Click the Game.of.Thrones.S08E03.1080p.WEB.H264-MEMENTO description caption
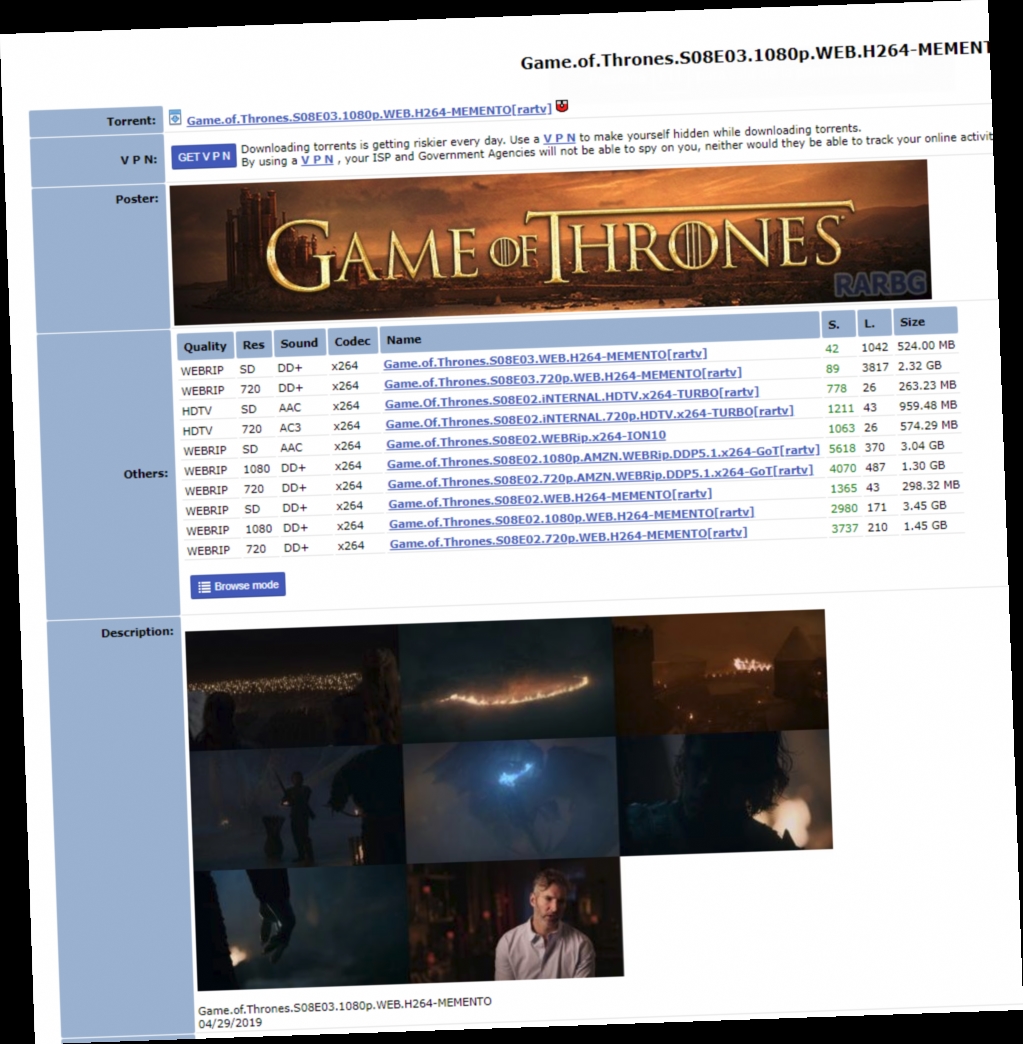 click(x=344, y=1006)
